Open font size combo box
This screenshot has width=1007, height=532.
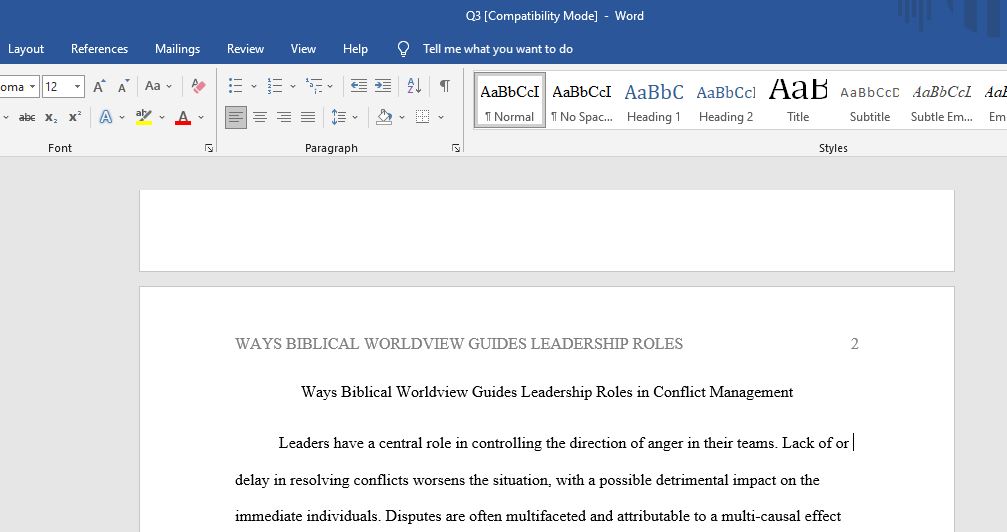(63, 86)
